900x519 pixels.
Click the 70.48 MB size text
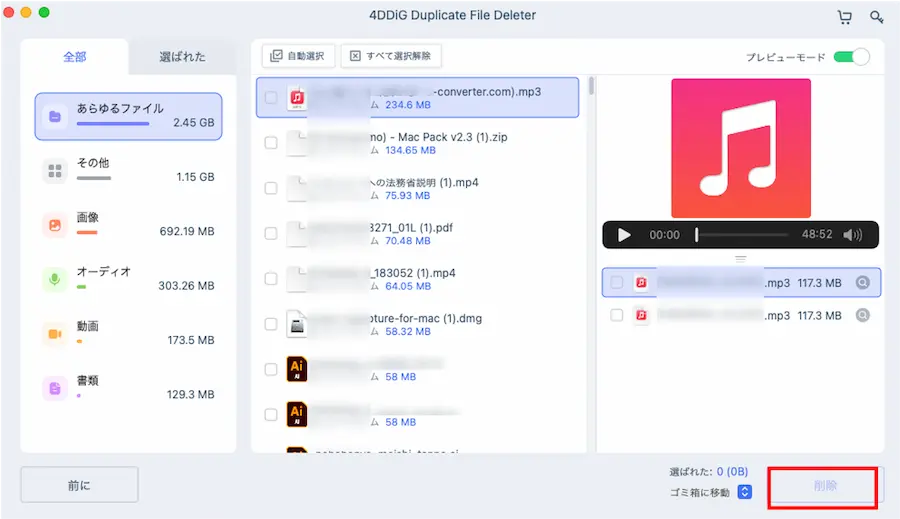(408, 241)
